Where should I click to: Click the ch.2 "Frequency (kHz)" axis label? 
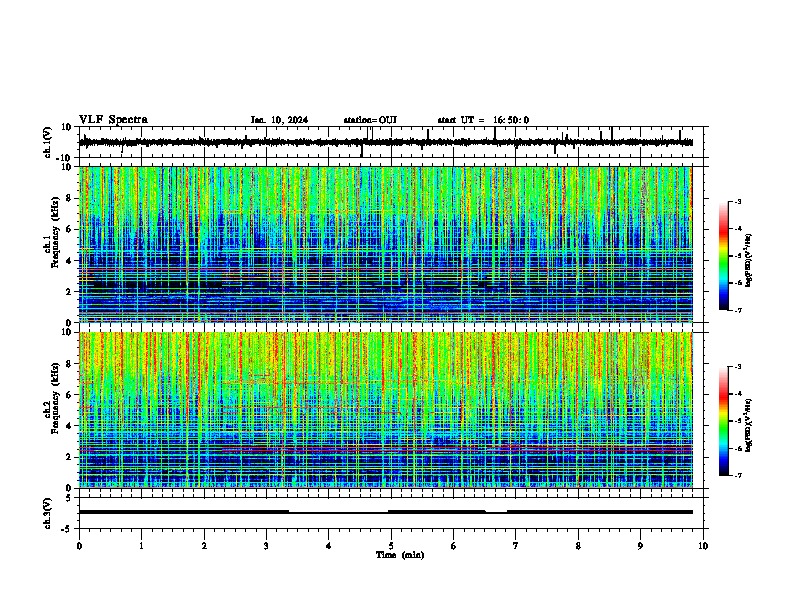[x=56, y=398]
